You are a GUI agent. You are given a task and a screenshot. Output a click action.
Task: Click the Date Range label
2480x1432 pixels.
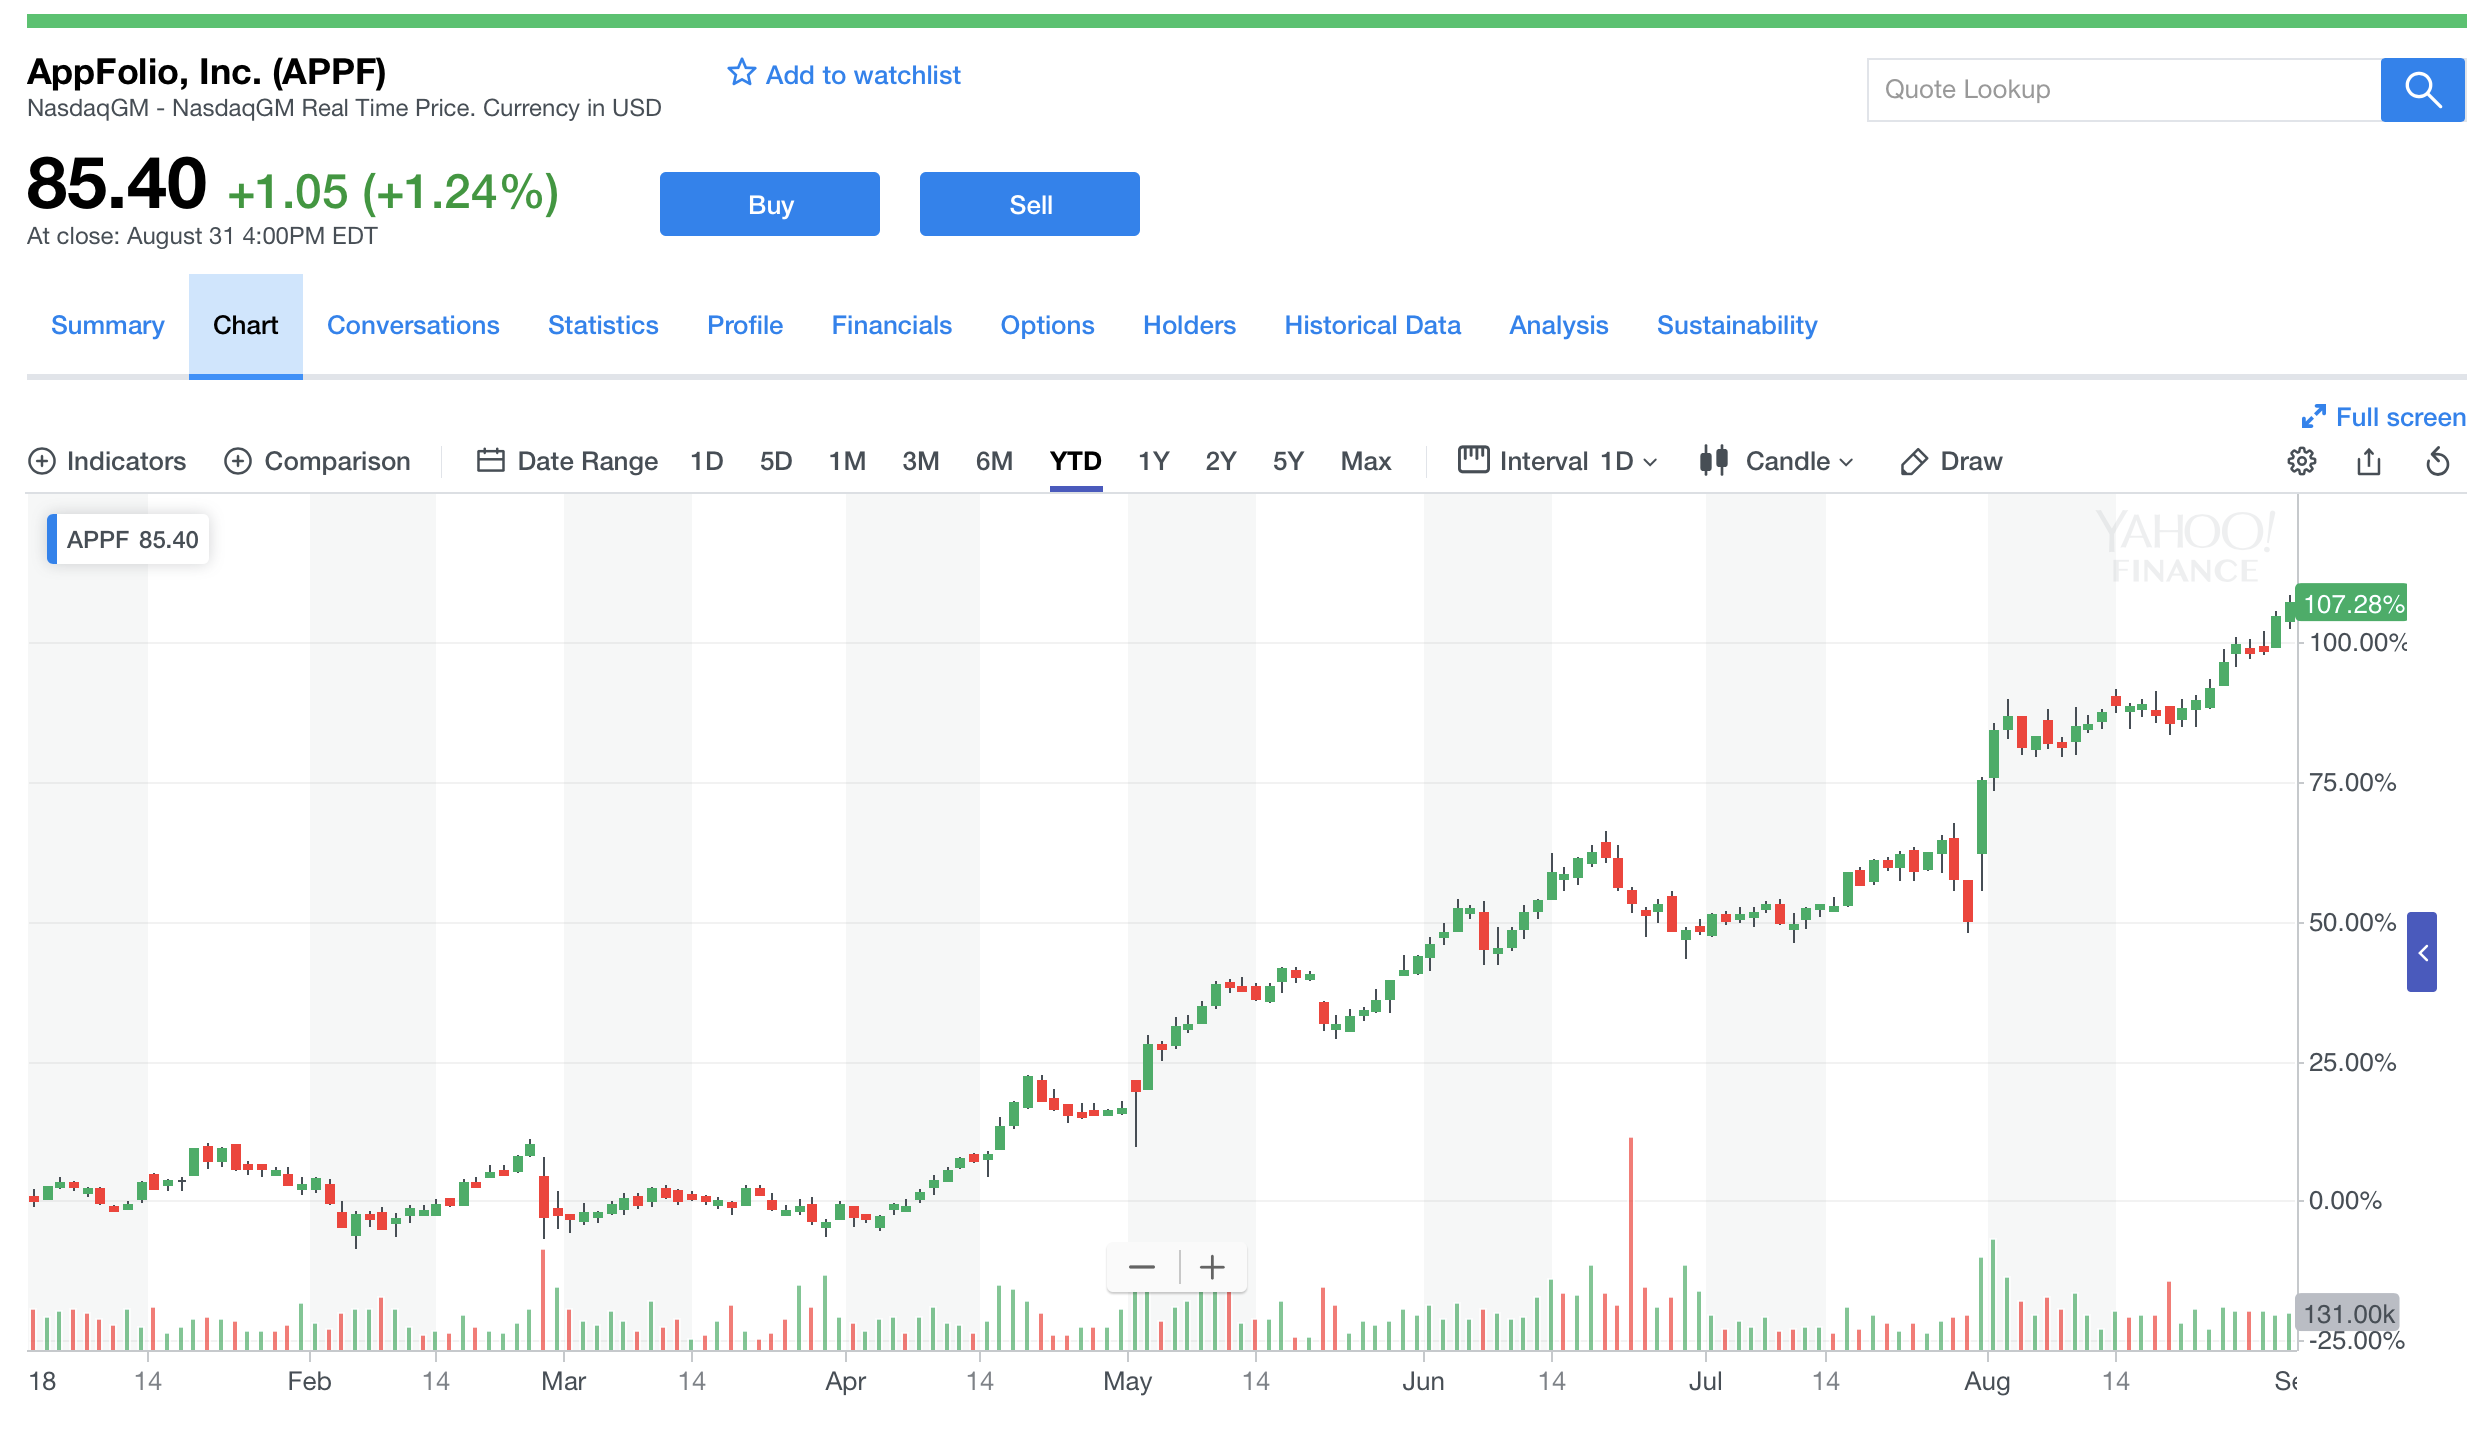[588, 461]
